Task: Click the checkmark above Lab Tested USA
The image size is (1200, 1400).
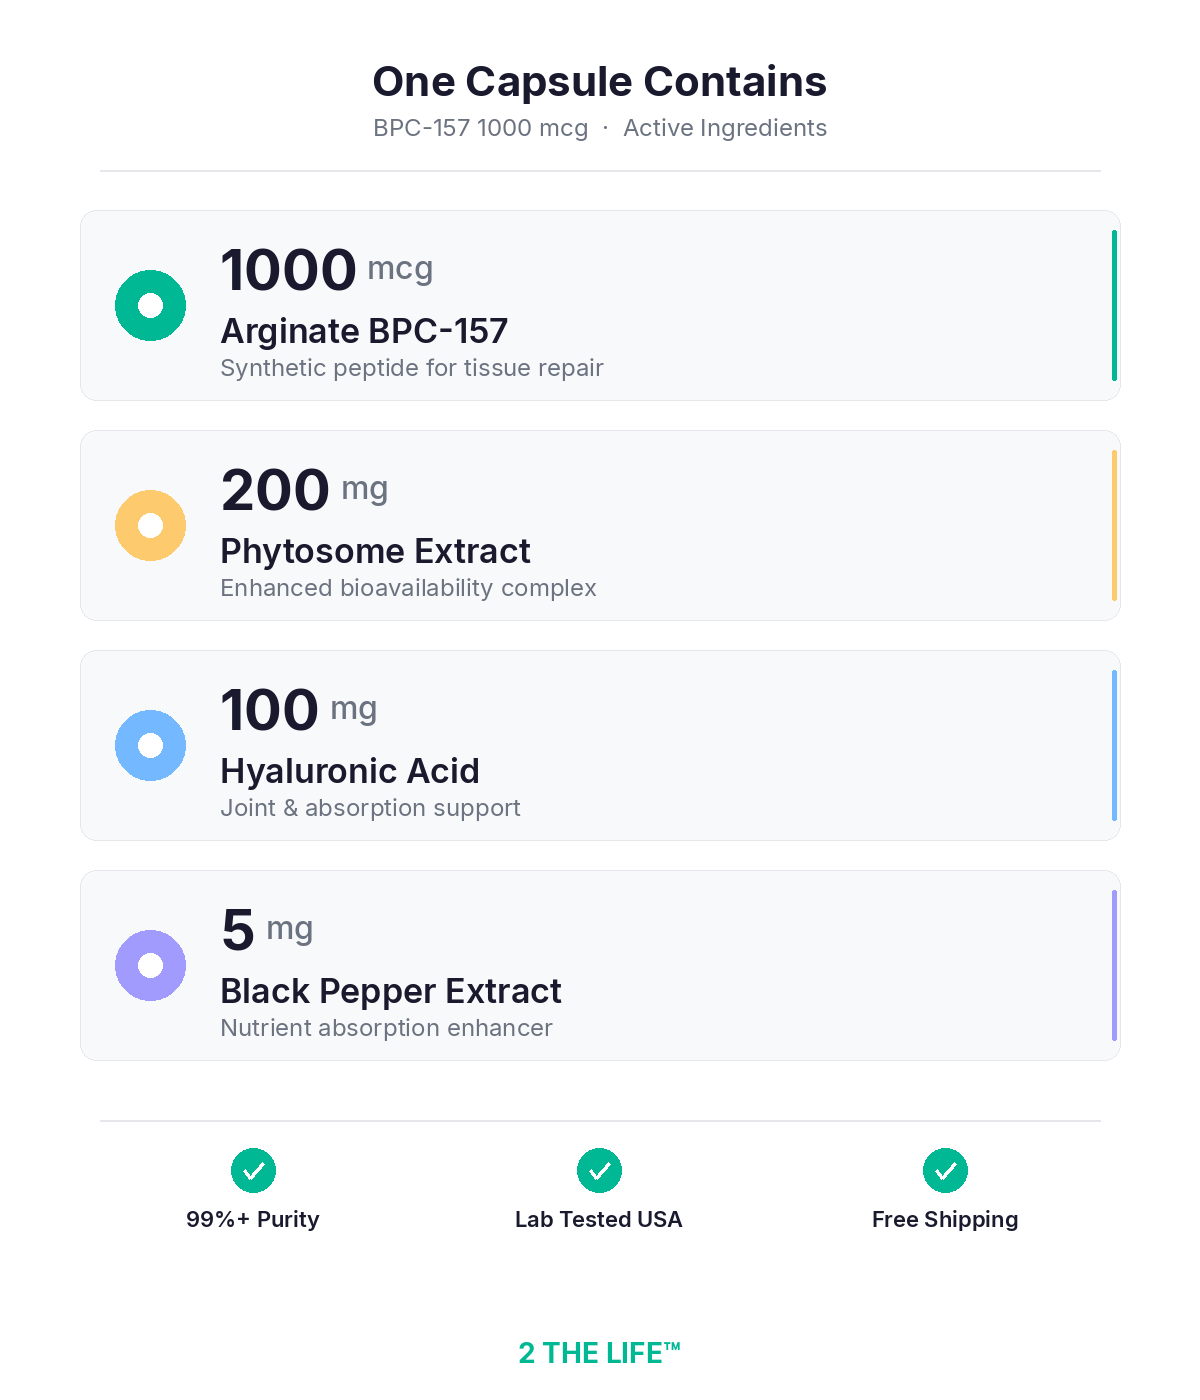Action: [599, 1170]
